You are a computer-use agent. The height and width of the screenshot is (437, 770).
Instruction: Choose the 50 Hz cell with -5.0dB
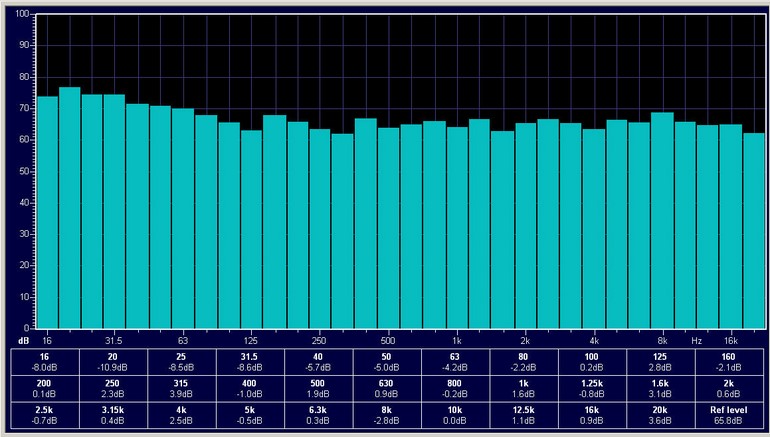387,362
